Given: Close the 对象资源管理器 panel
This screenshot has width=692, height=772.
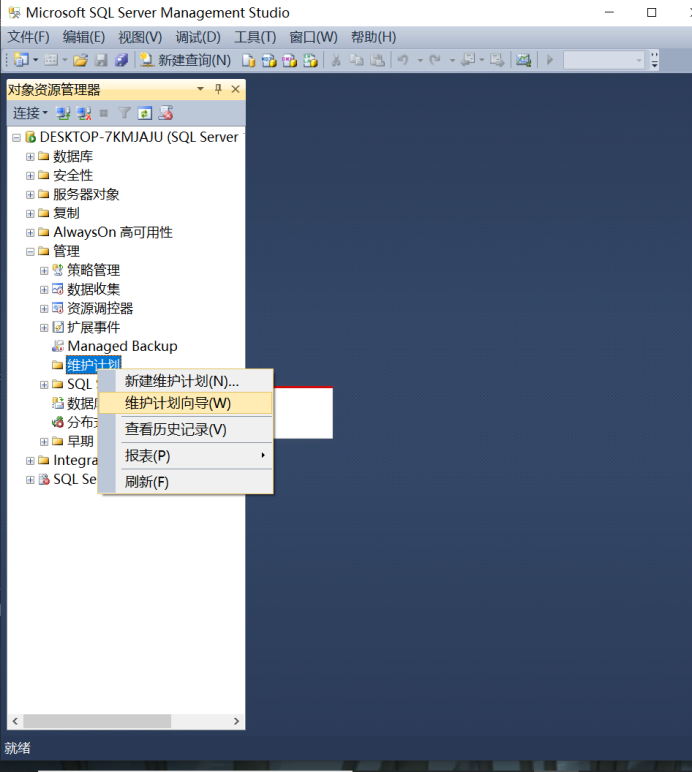Looking at the screenshot, I should click(x=236, y=89).
